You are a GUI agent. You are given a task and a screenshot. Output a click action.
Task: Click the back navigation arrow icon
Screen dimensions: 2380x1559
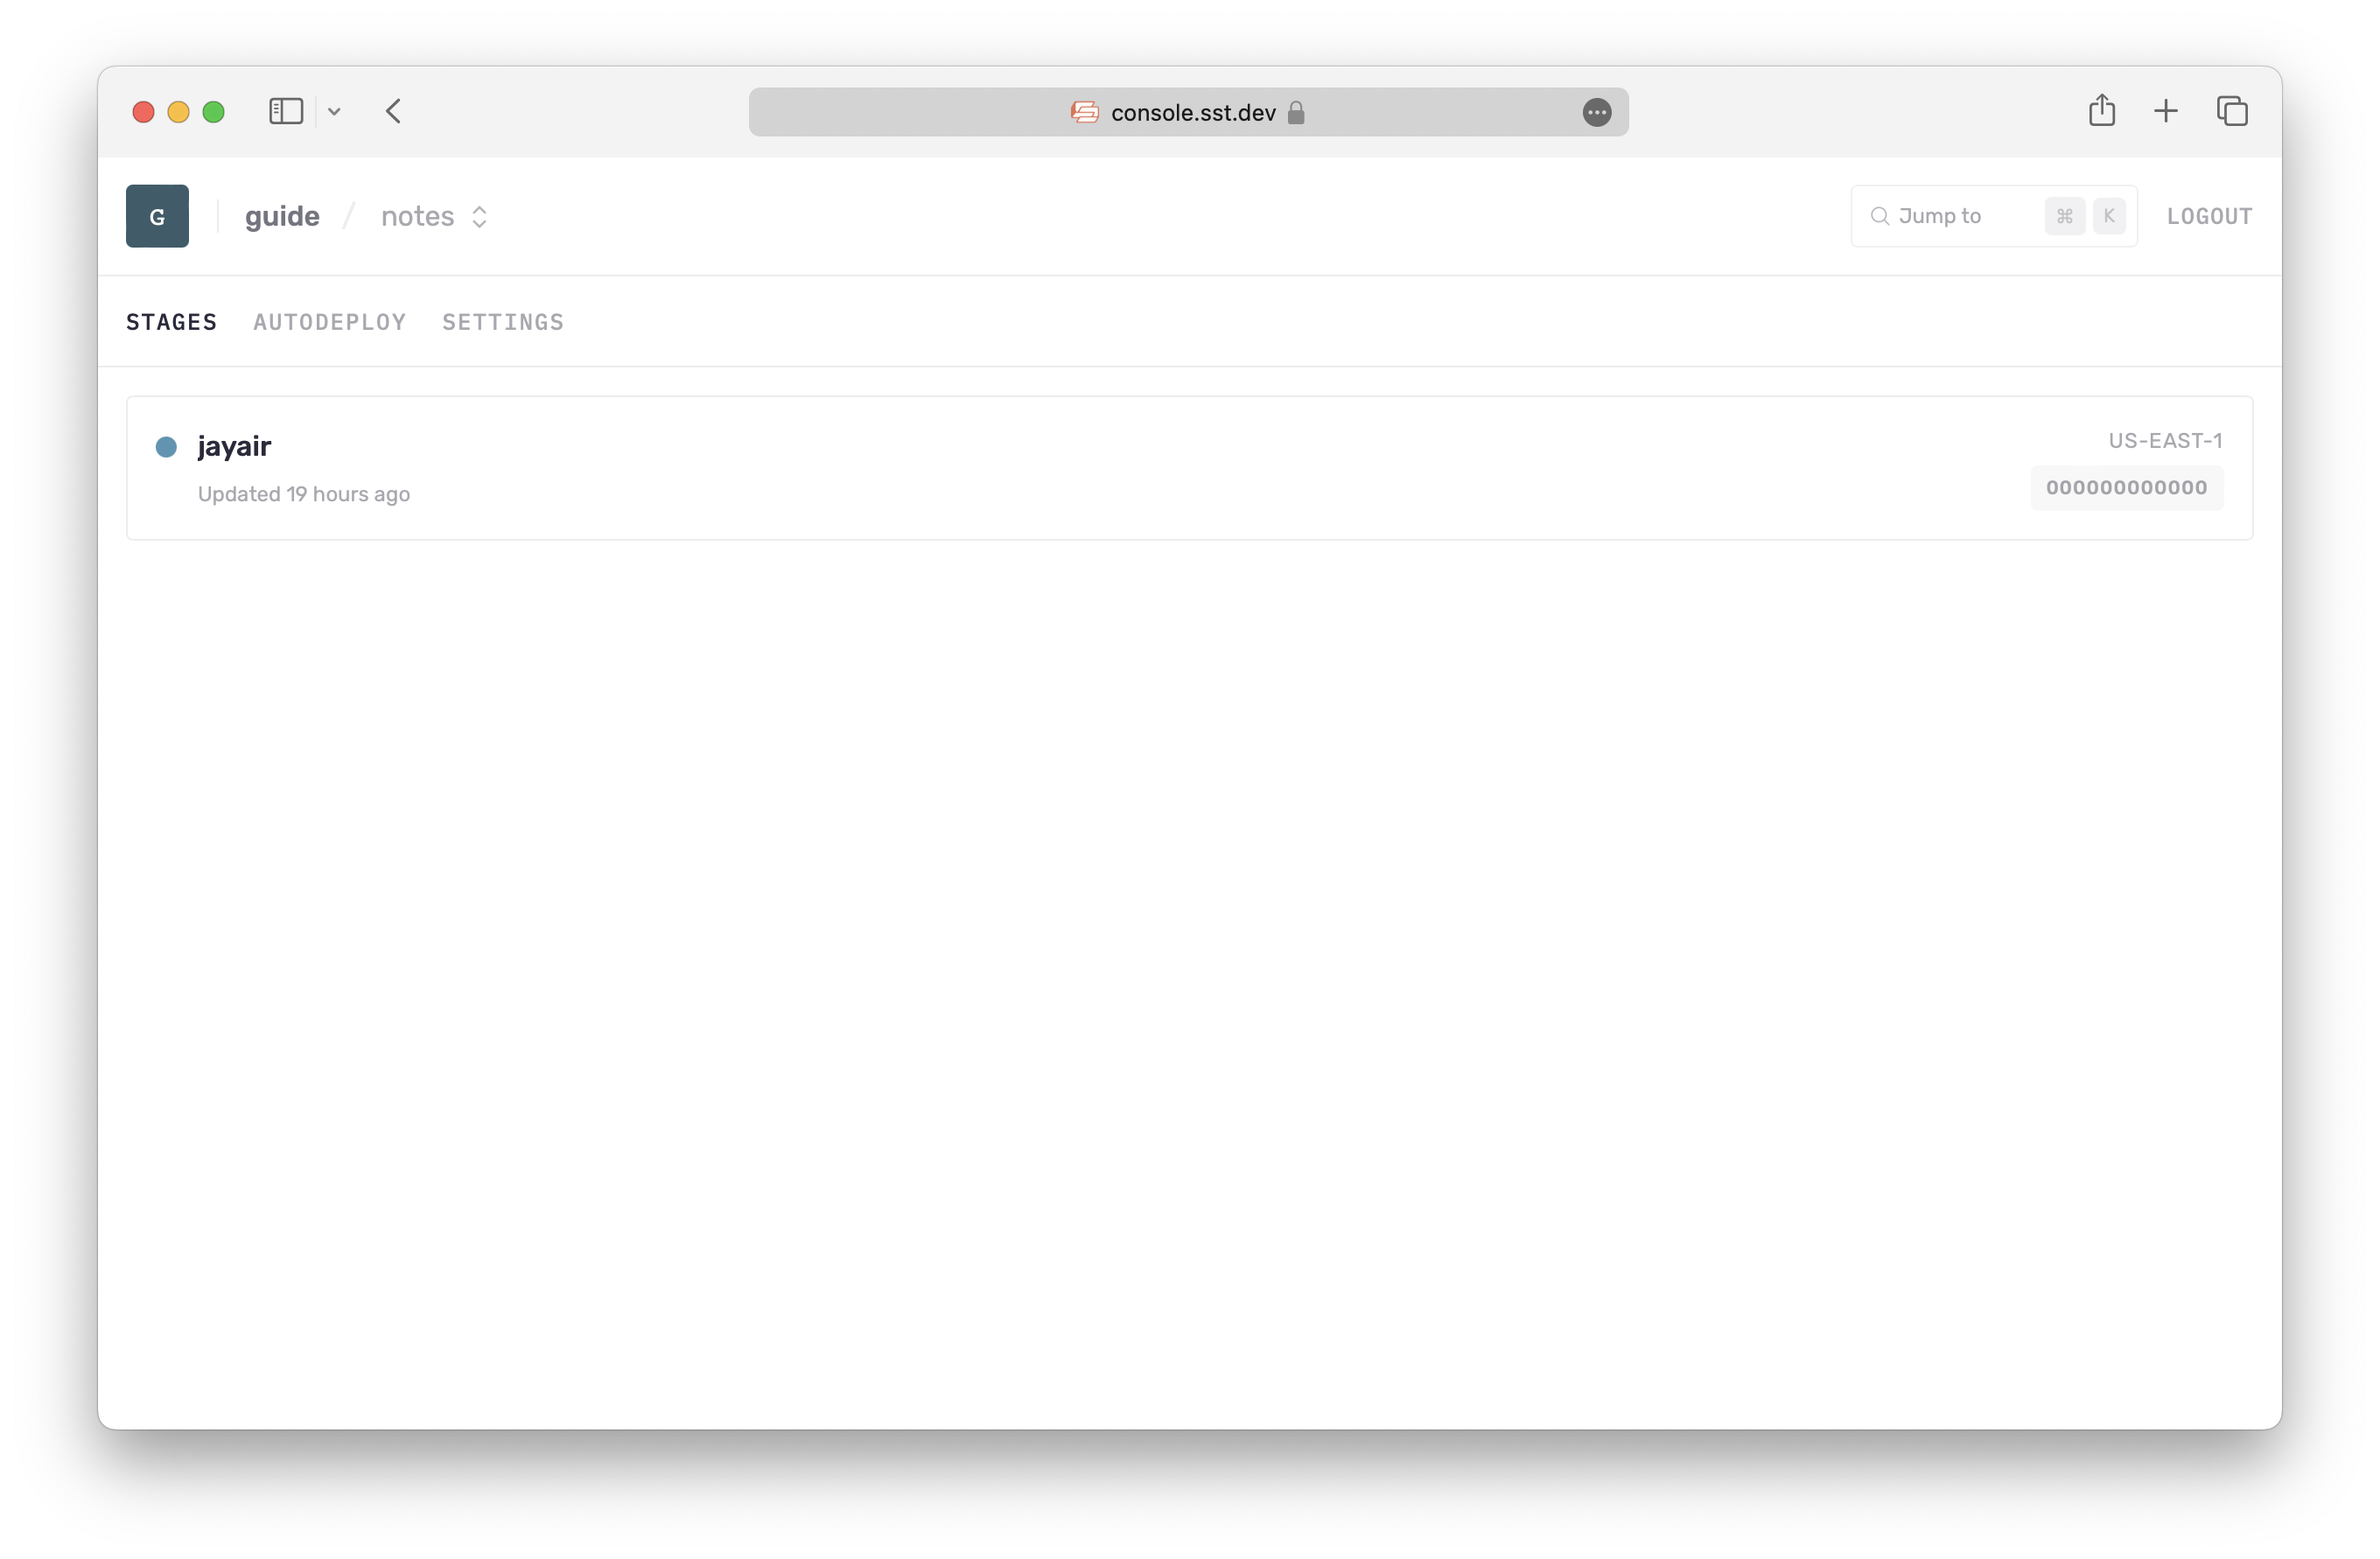click(x=396, y=111)
